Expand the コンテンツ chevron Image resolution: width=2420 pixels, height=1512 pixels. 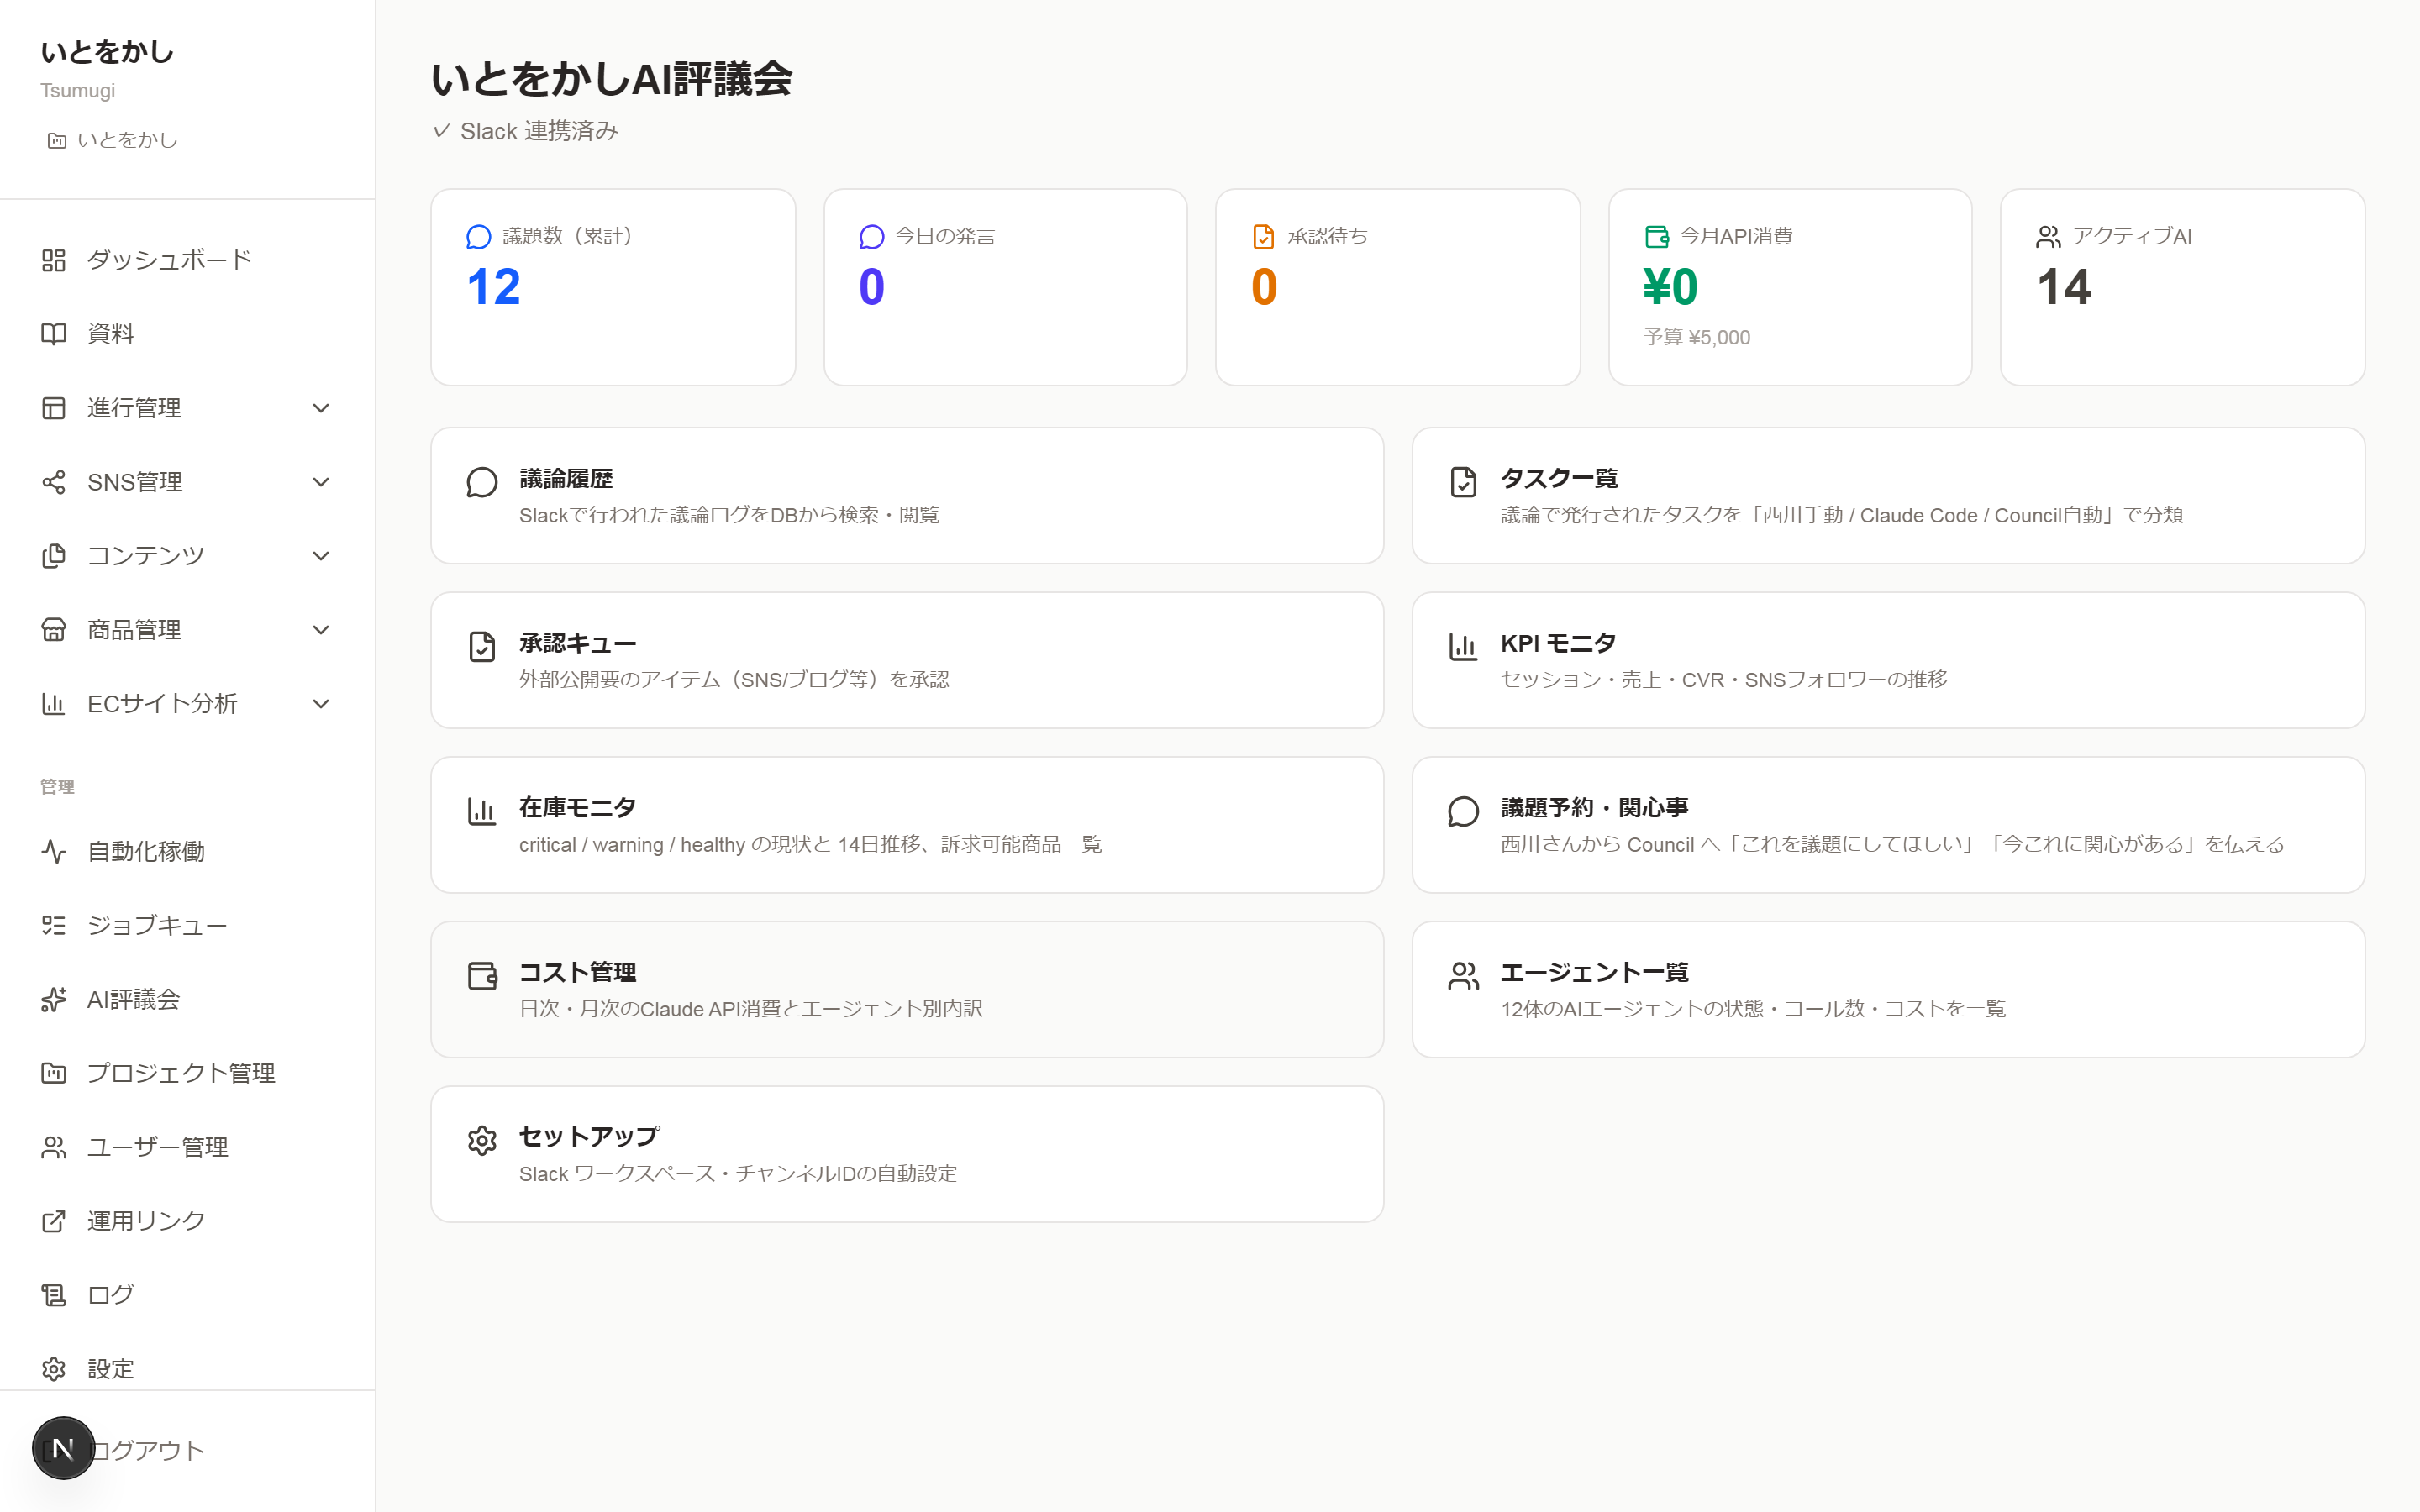pos(321,556)
